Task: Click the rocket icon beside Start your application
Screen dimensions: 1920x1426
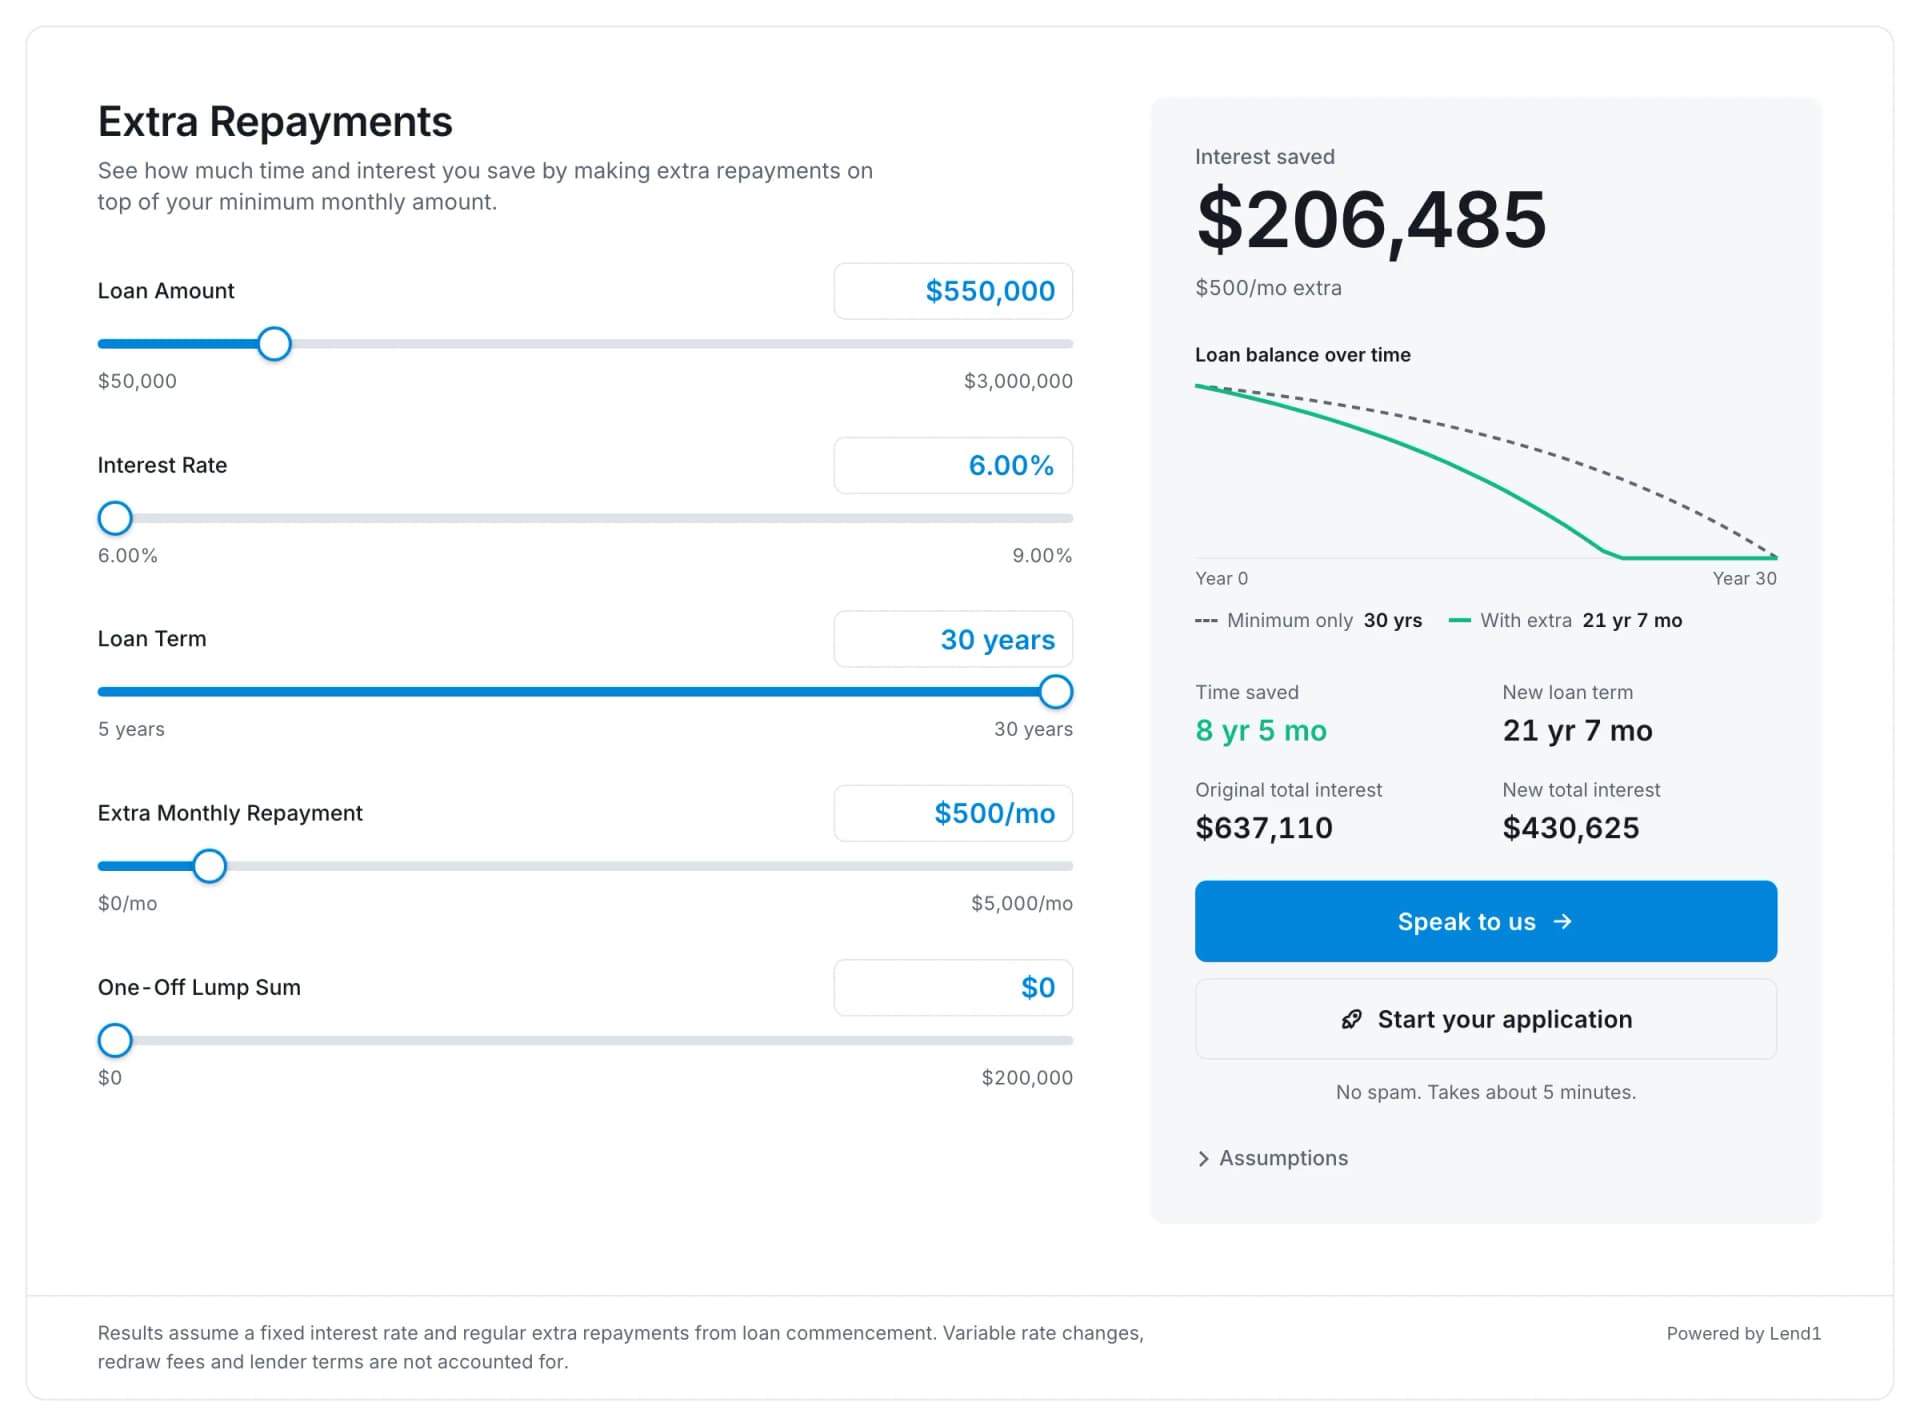Action: 1351,1019
